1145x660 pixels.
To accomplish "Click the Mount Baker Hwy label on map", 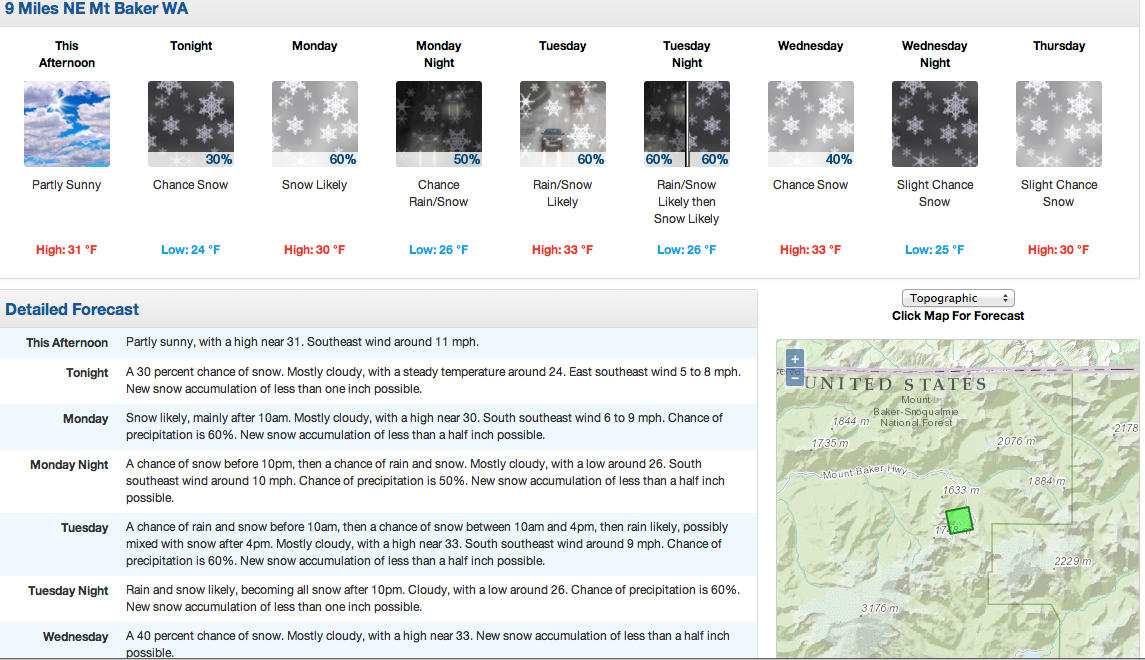I will (x=865, y=472).
